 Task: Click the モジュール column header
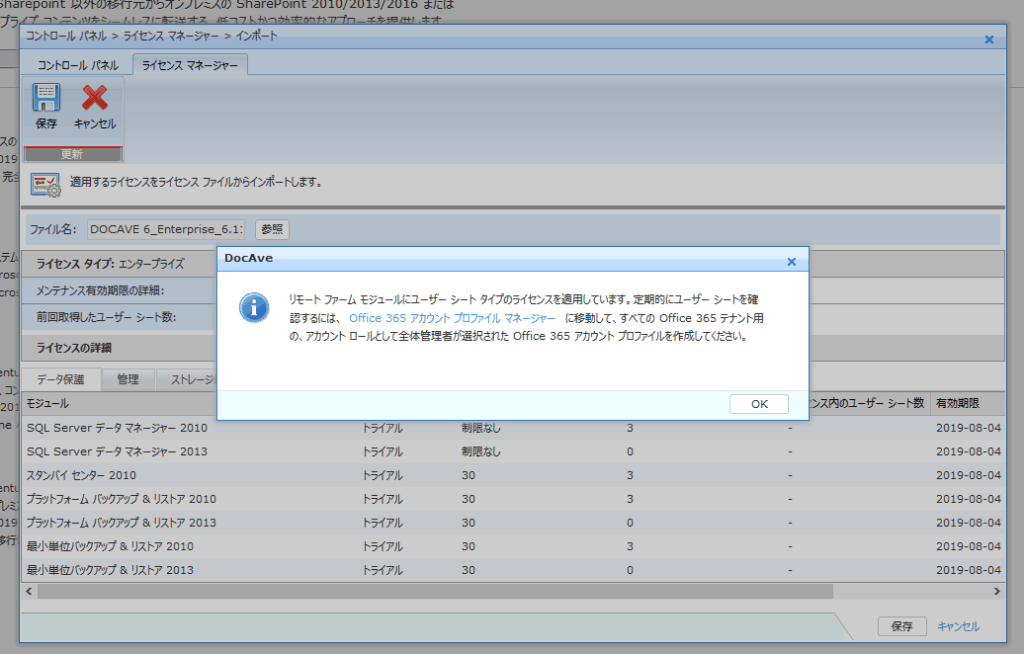[x=48, y=403]
